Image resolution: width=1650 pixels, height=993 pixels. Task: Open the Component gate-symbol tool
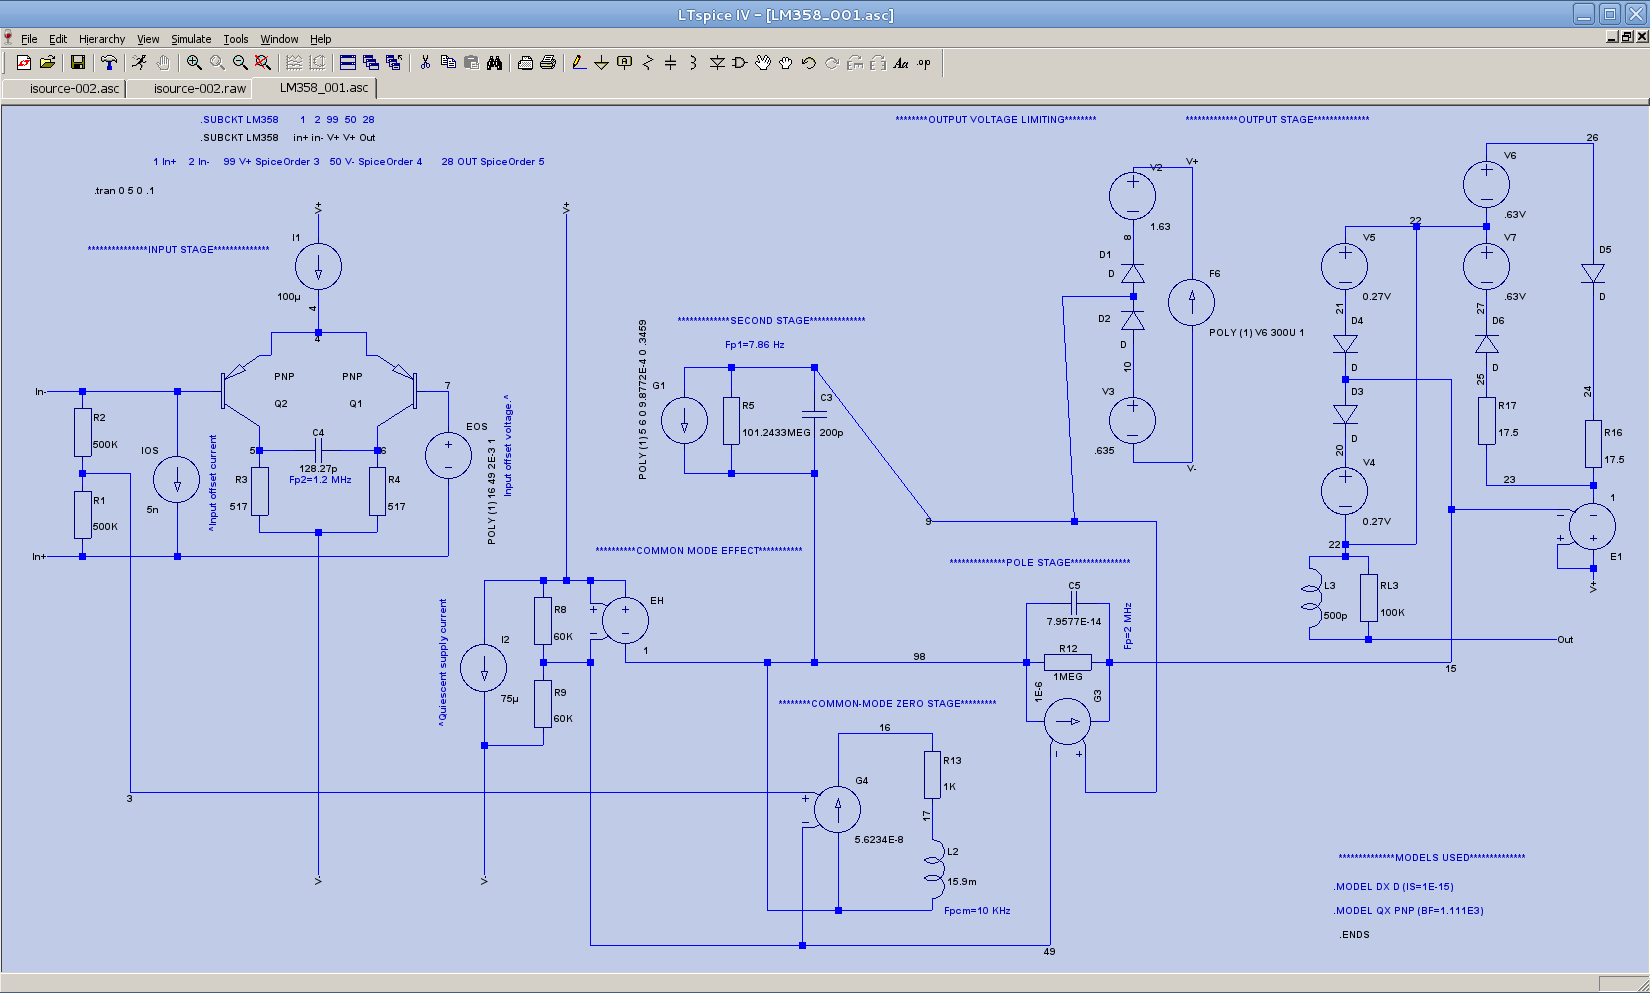[x=740, y=62]
